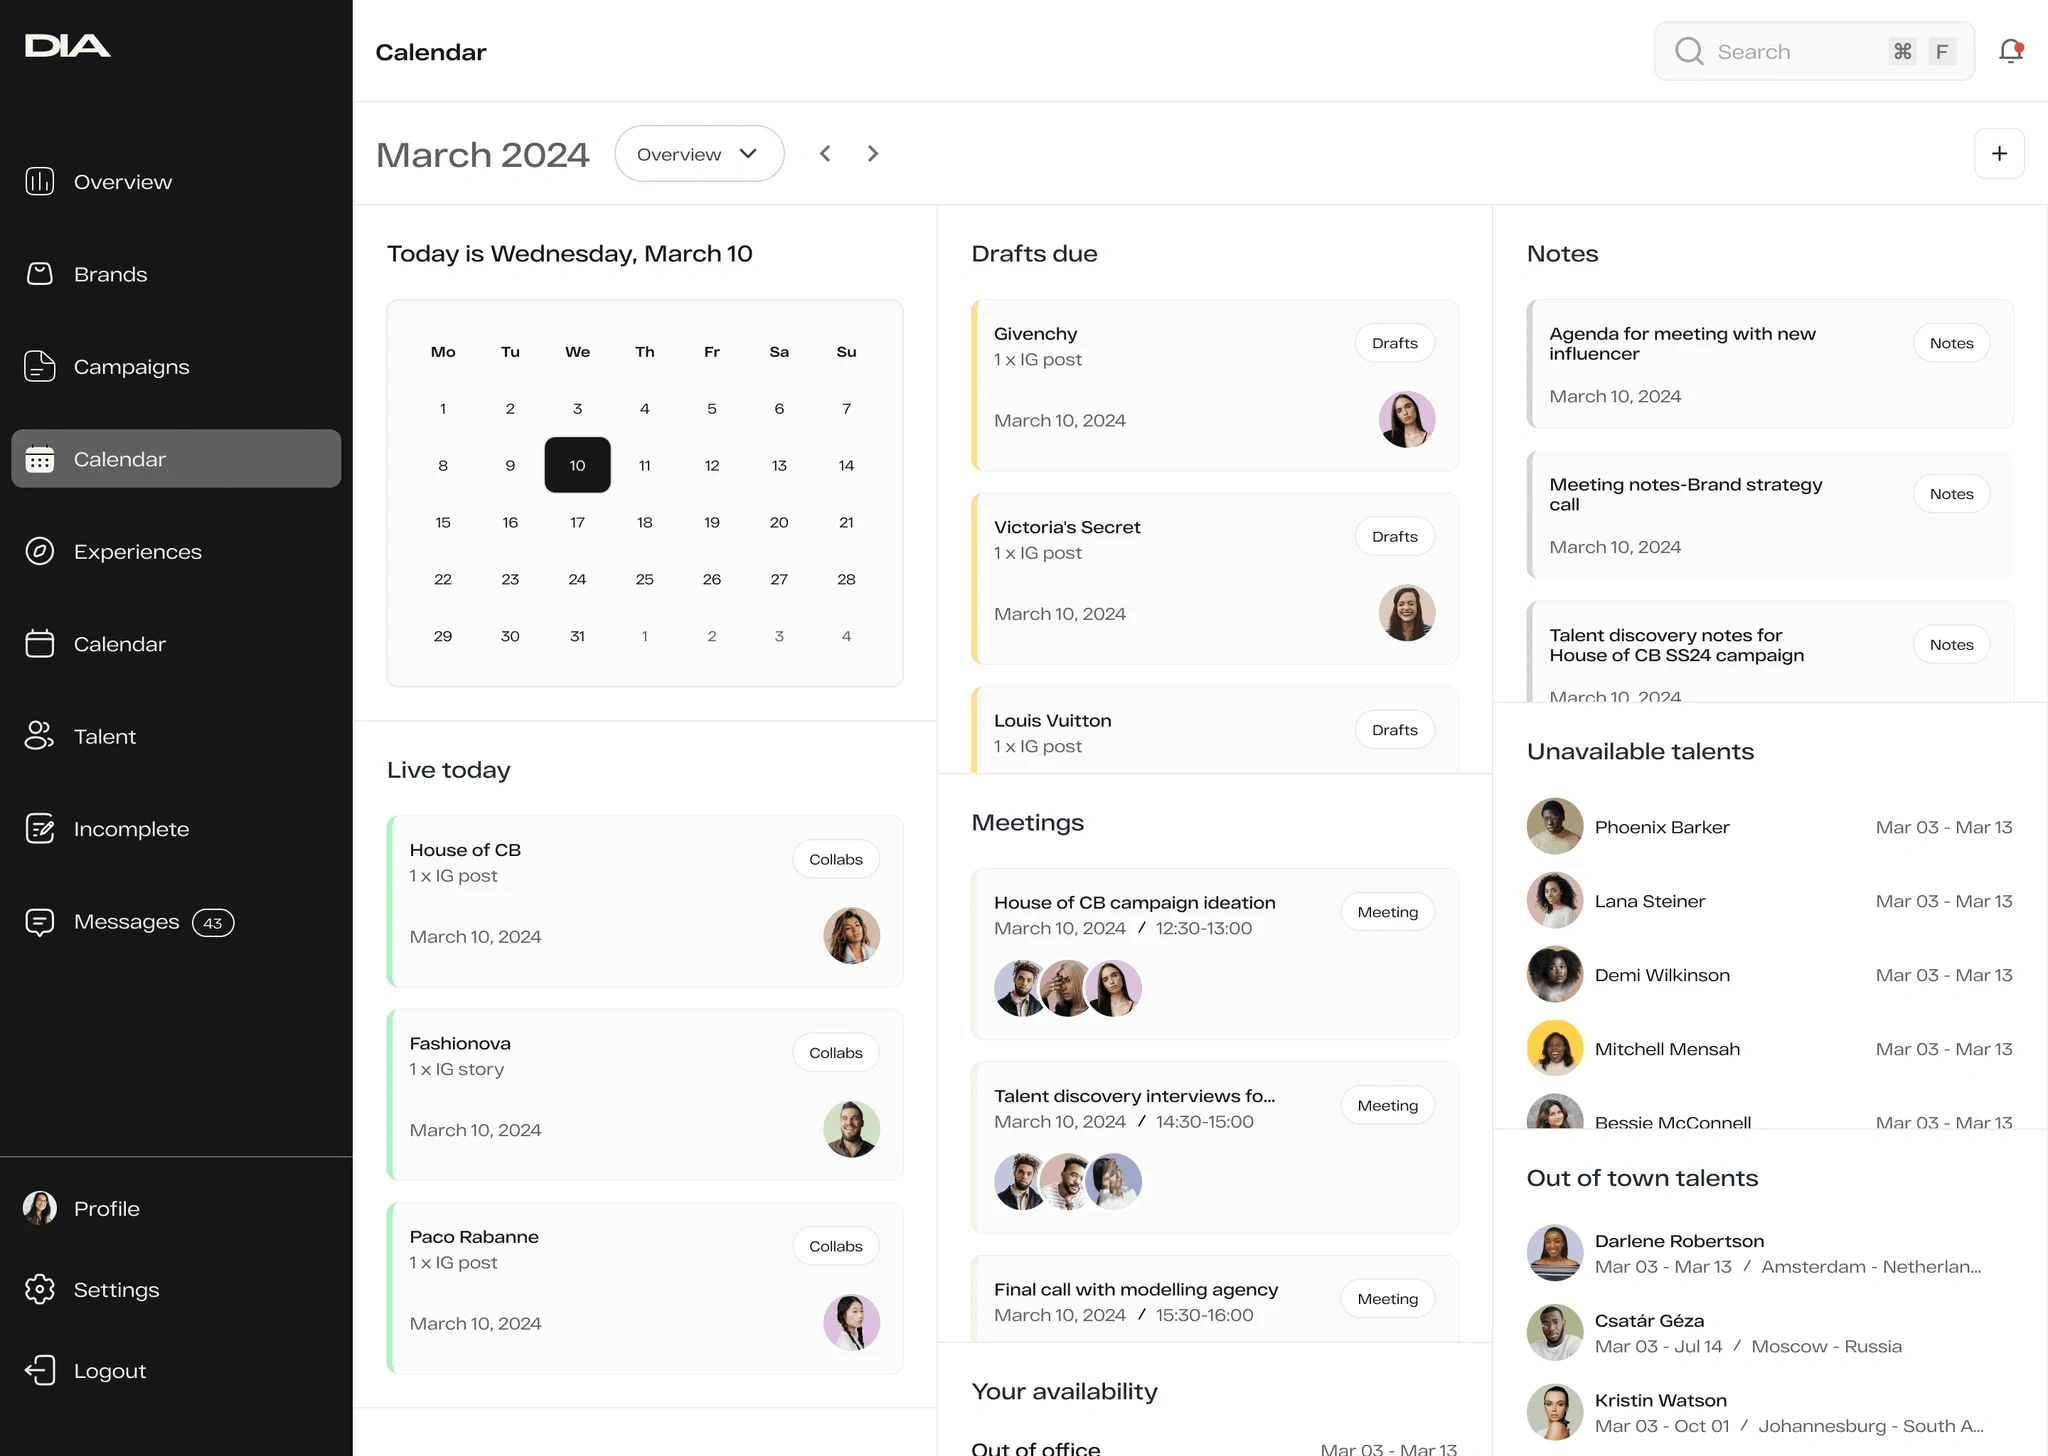Open the notifications bell
Screen dimensions: 2048x1456
pos(2011,51)
